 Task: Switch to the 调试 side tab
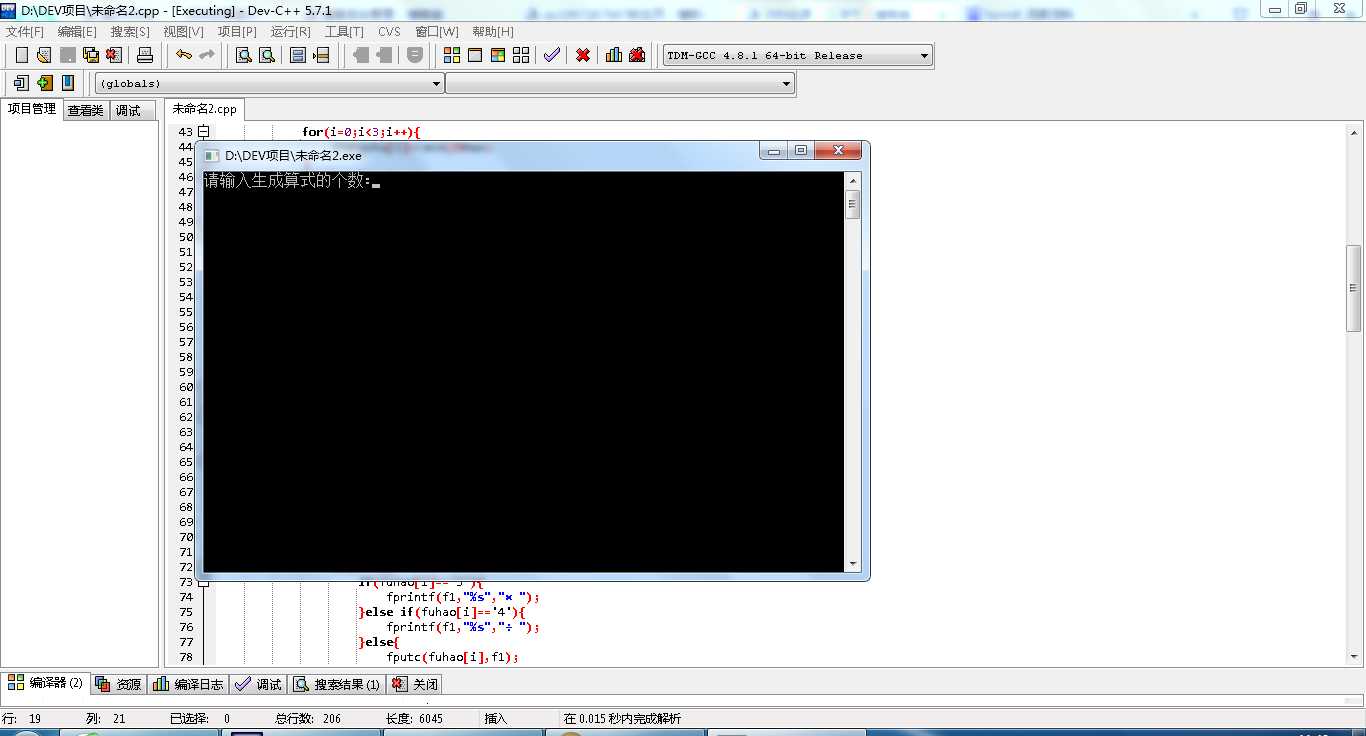[132, 110]
